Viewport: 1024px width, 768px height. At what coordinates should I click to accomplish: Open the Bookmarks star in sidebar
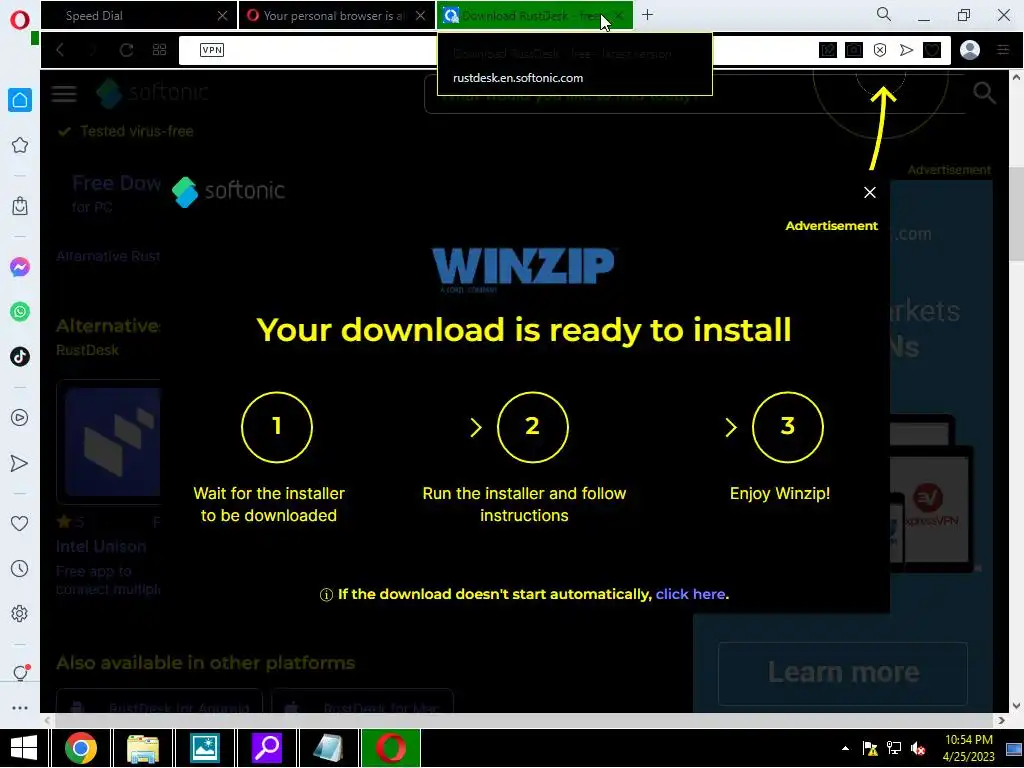20,145
